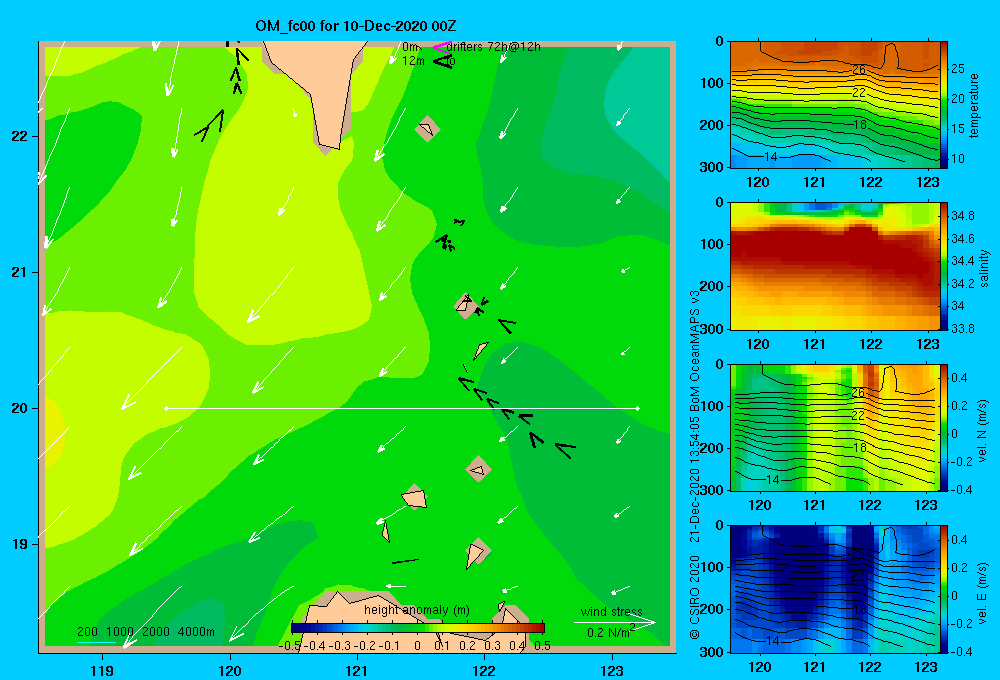Screen dimensions: 1000x680
Task: Click the 14 contour label in the temperature panel
Action: coord(770,156)
